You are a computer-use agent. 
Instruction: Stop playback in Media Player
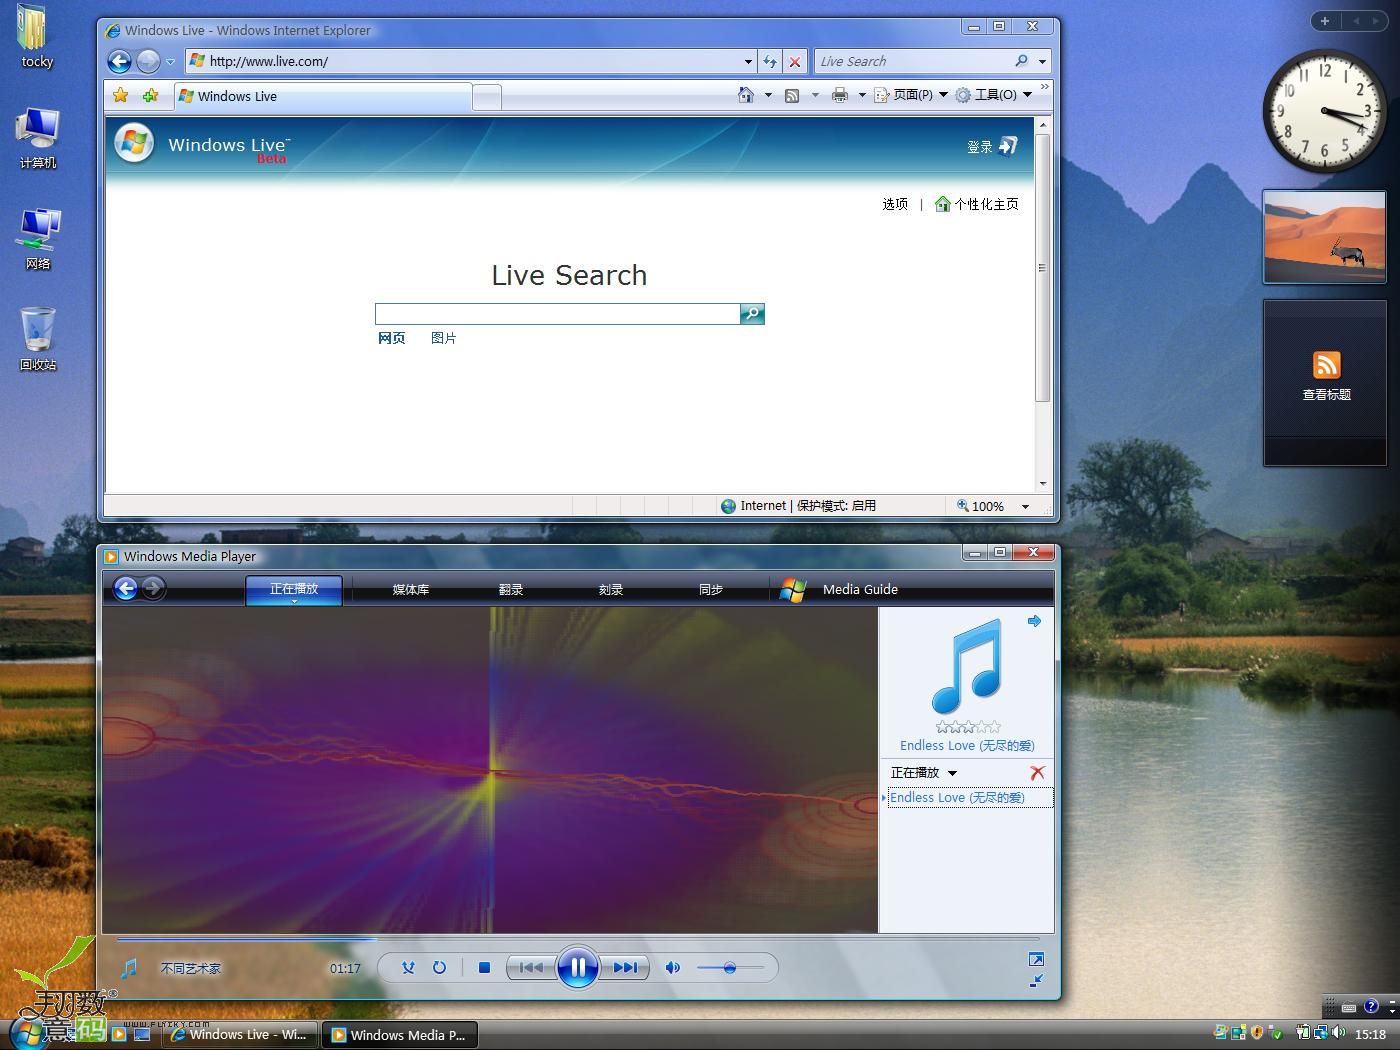(485, 967)
